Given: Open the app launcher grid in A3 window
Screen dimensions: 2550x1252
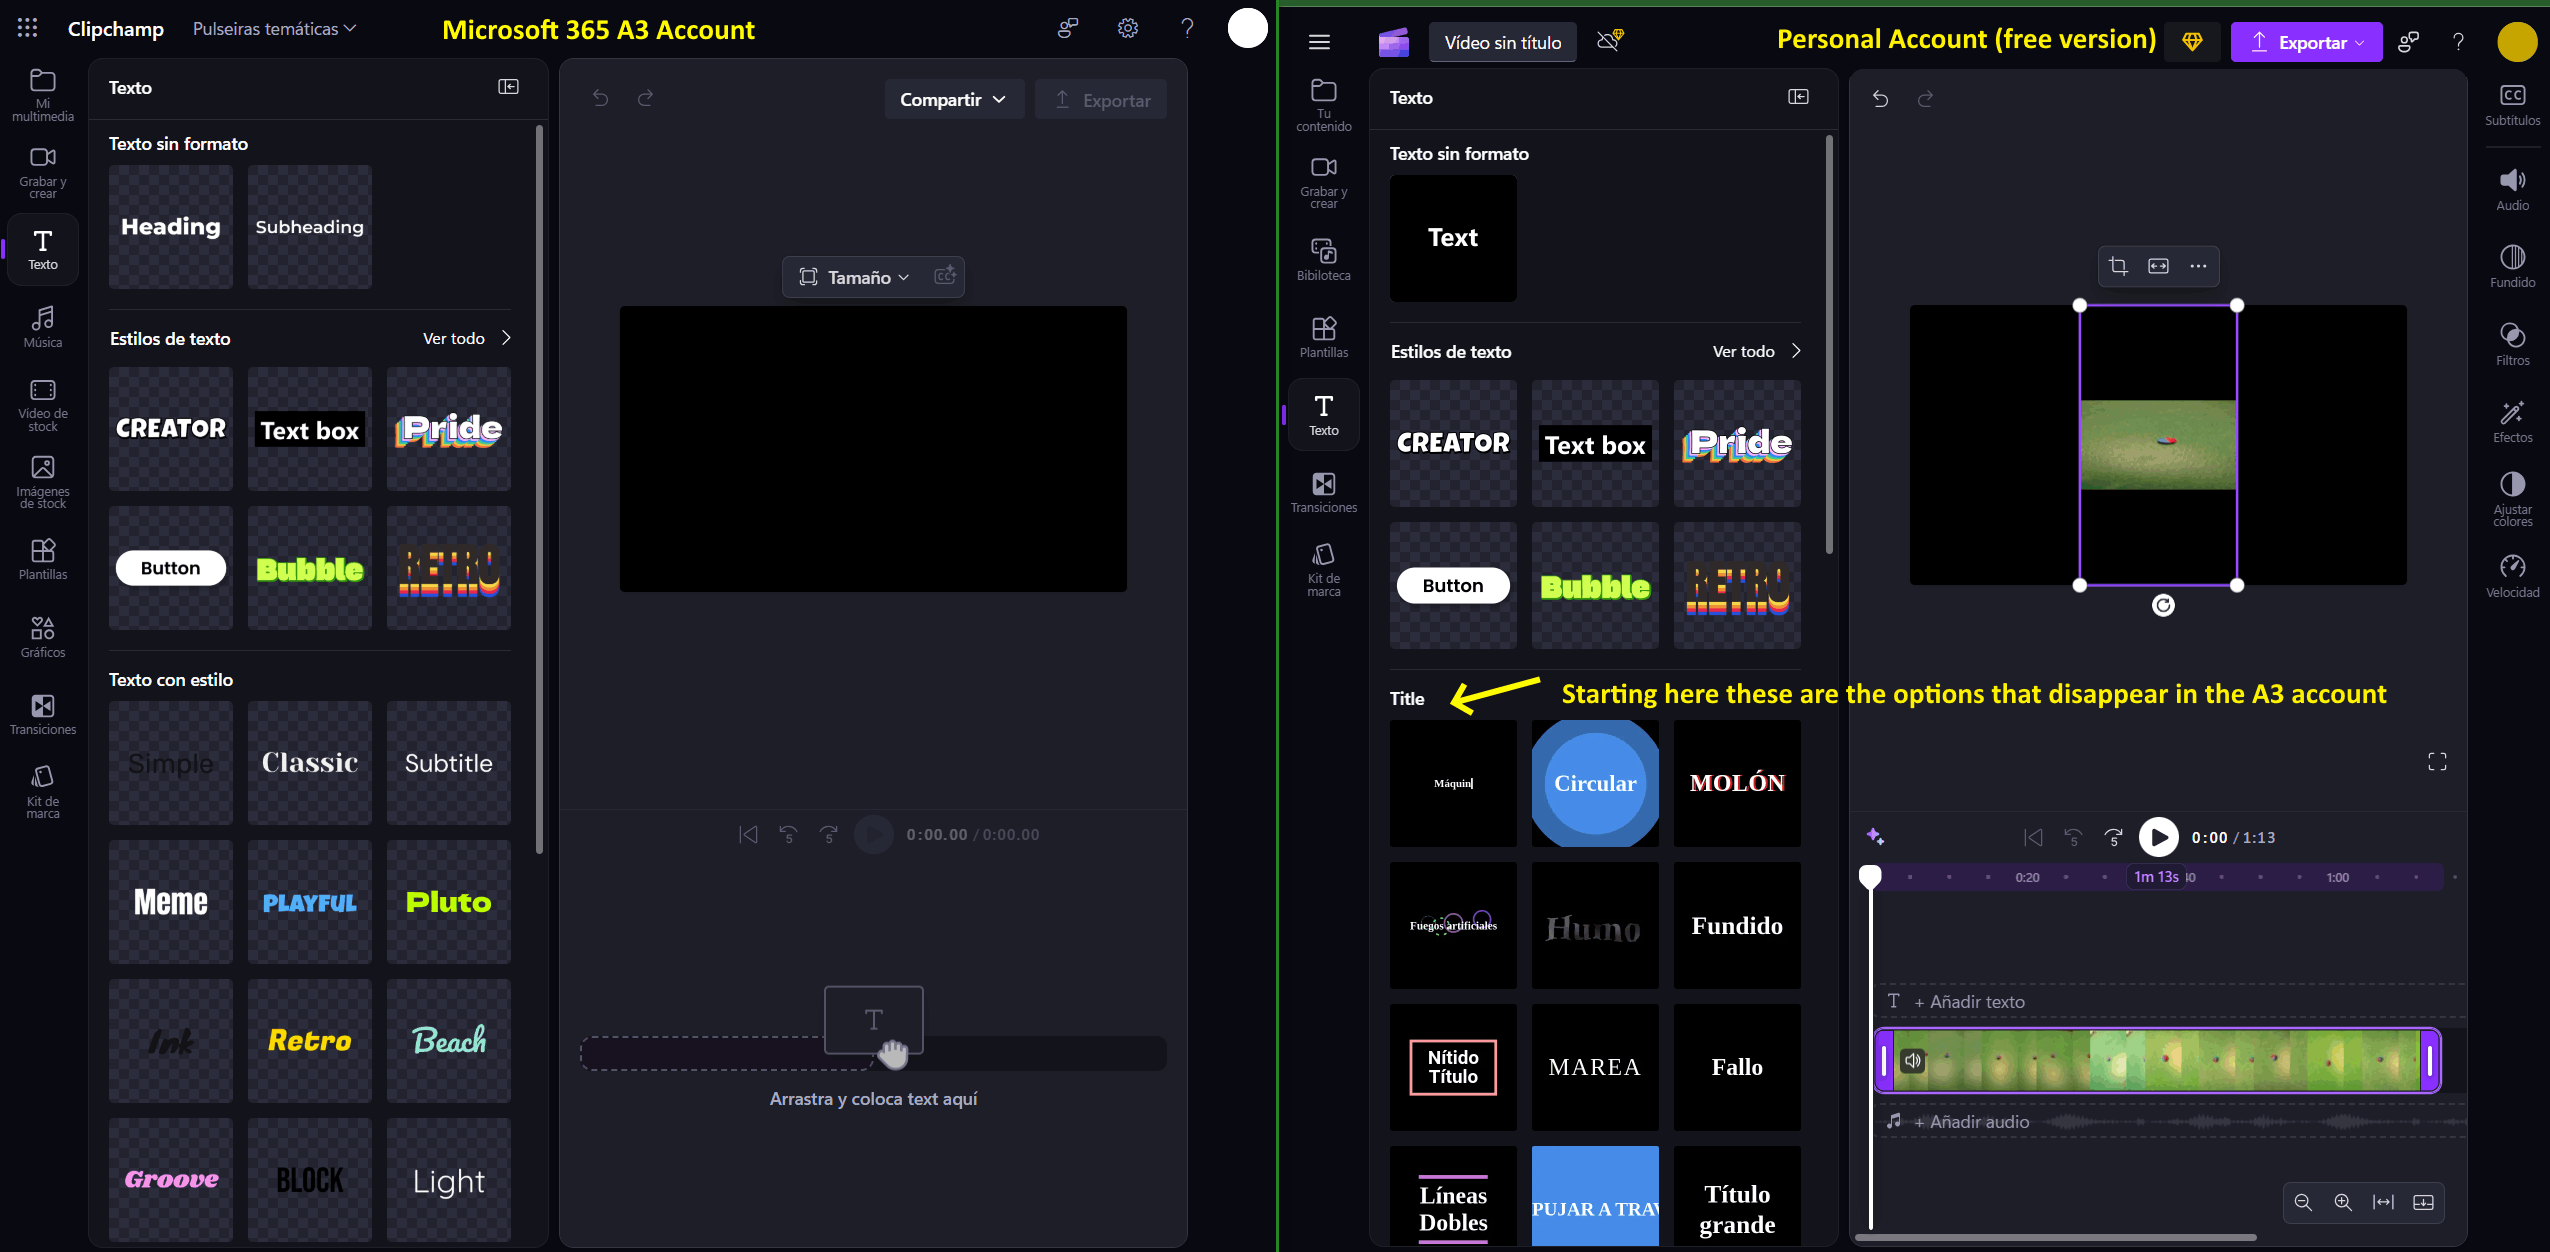Looking at the screenshot, I should [28, 28].
